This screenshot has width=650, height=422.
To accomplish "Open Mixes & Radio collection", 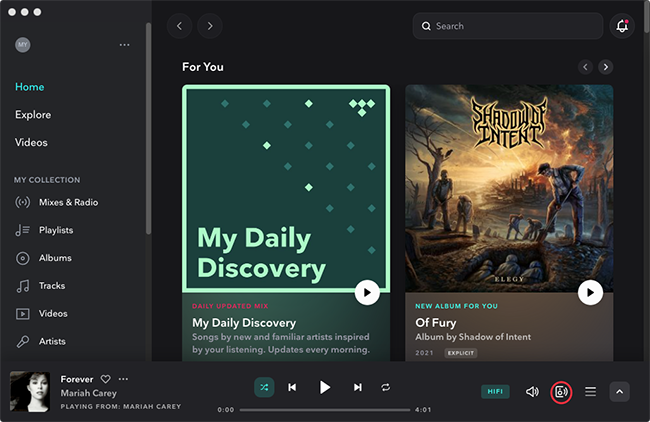I will tap(68, 202).
